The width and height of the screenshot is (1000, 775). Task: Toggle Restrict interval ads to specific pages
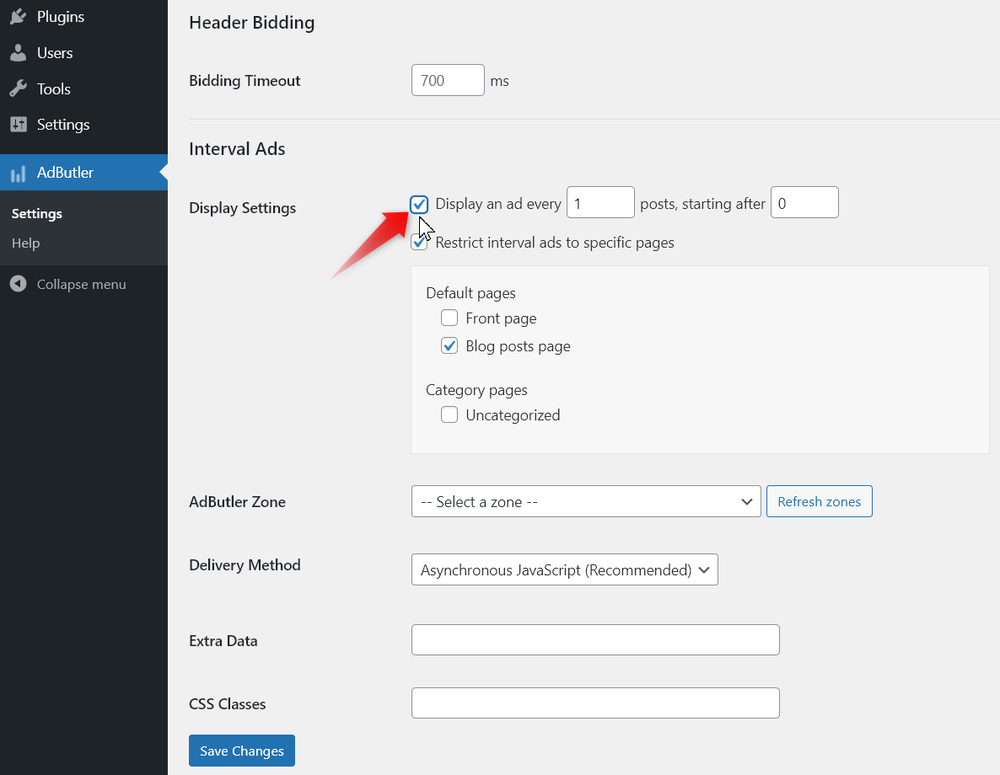point(419,242)
